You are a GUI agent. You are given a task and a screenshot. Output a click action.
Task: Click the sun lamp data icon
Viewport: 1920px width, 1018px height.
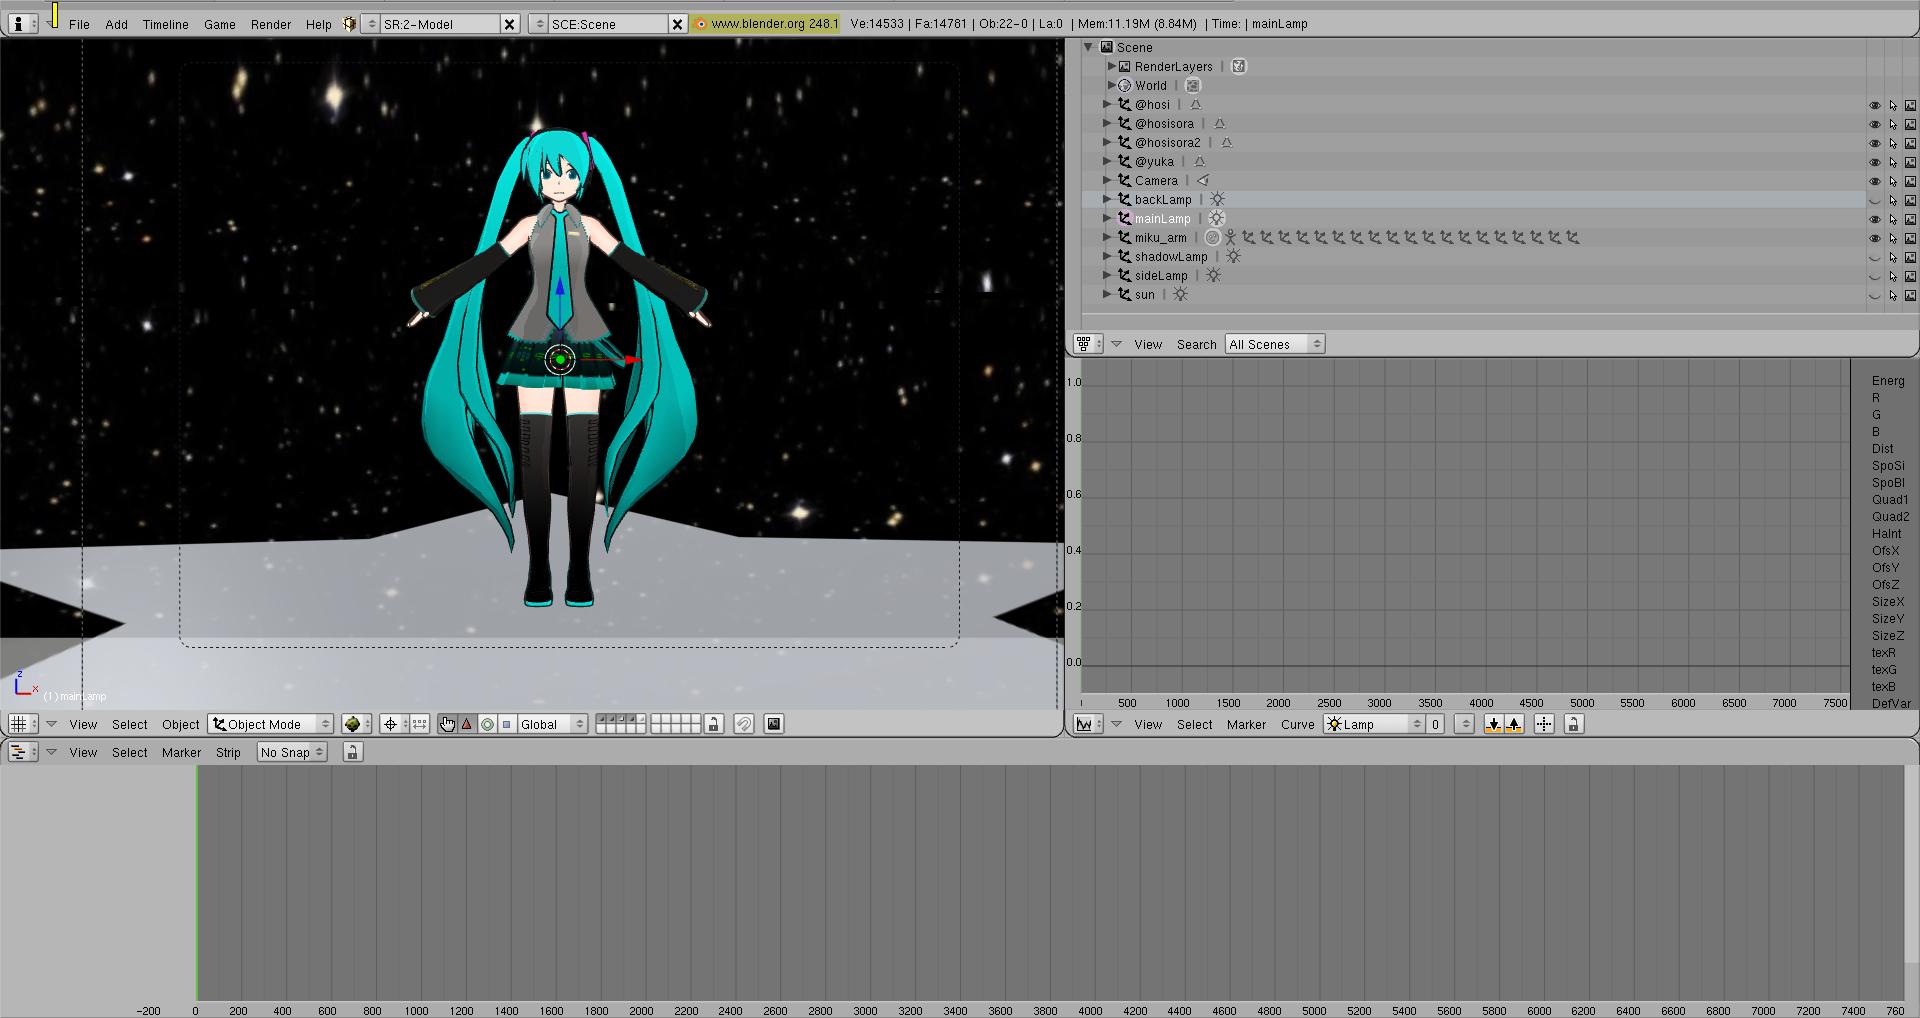tap(1181, 294)
